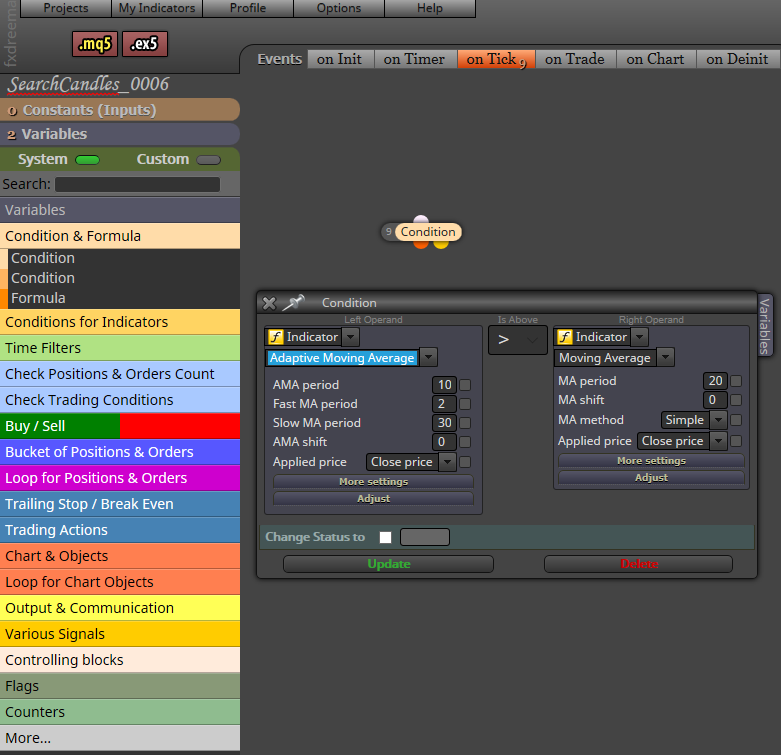Screen dimensions: 781x755
Task: Click the Change Status color swatch box
Action: (x=425, y=537)
